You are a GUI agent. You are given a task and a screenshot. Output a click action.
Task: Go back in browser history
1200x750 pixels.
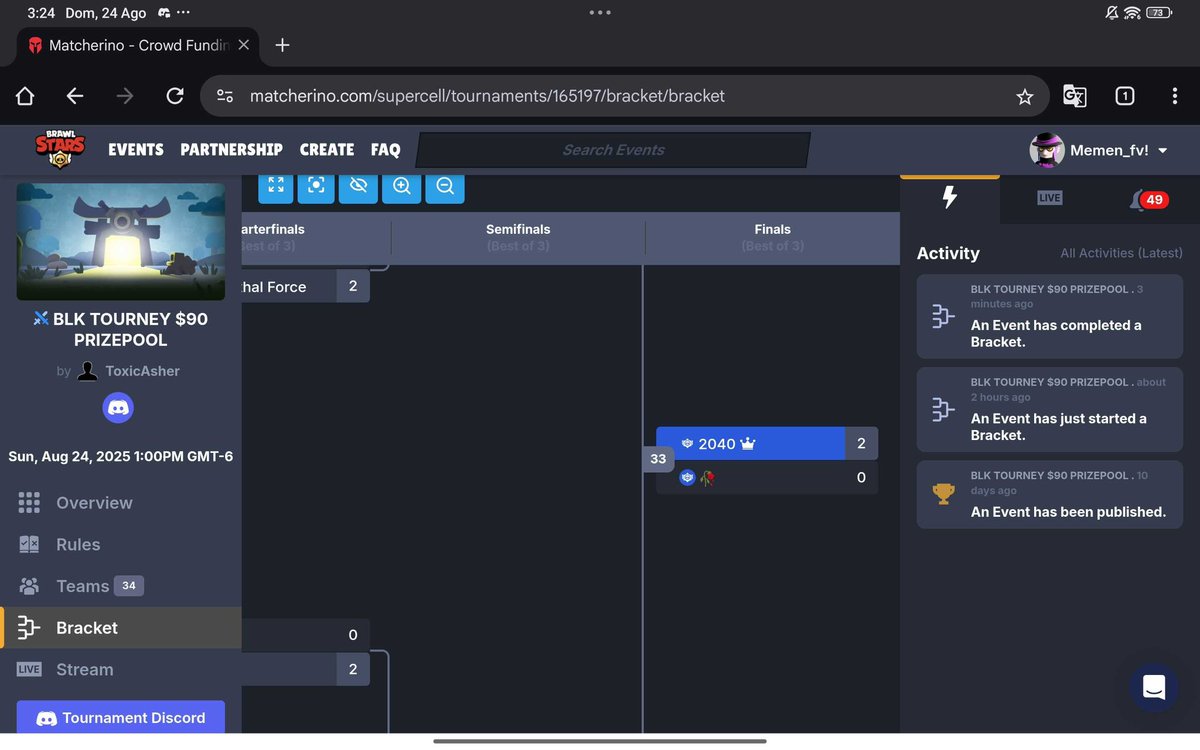point(74,96)
